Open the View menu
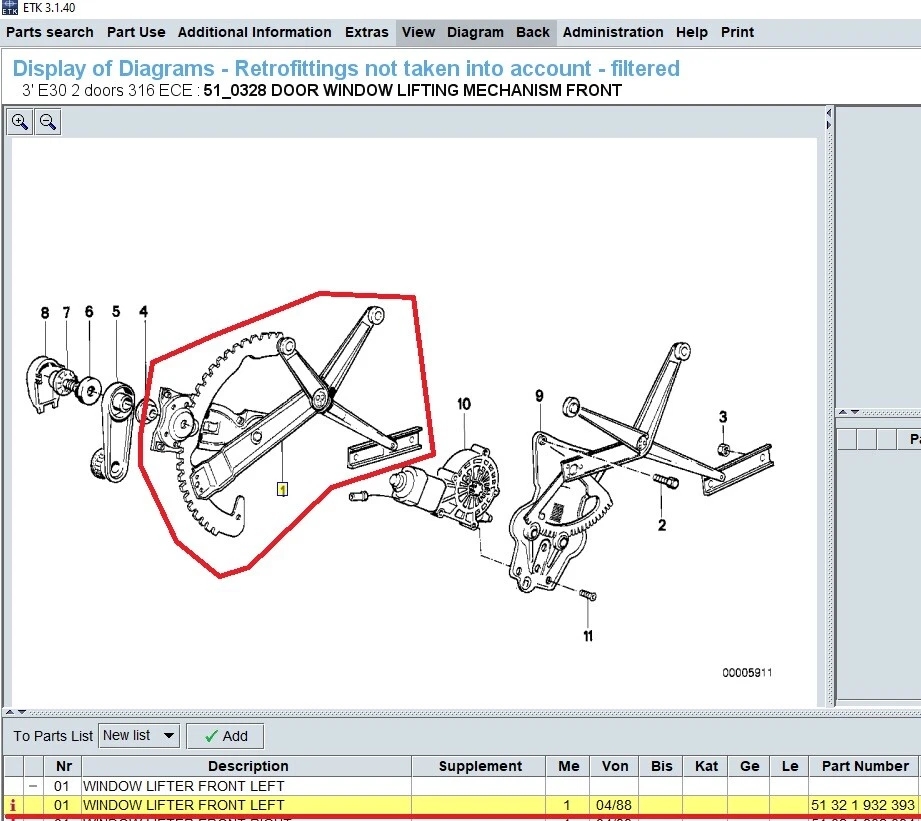 pyautogui.click(x=418, y=32)
